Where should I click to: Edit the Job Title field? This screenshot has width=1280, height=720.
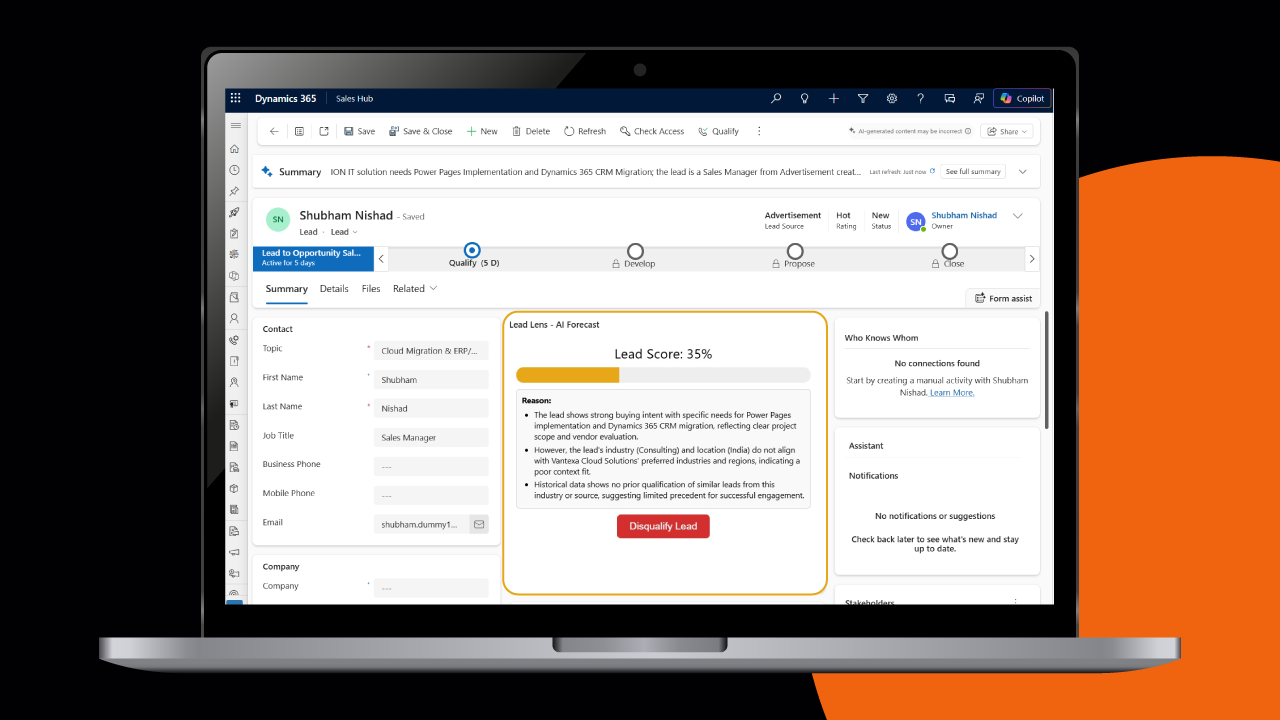[x=431, y=437]
